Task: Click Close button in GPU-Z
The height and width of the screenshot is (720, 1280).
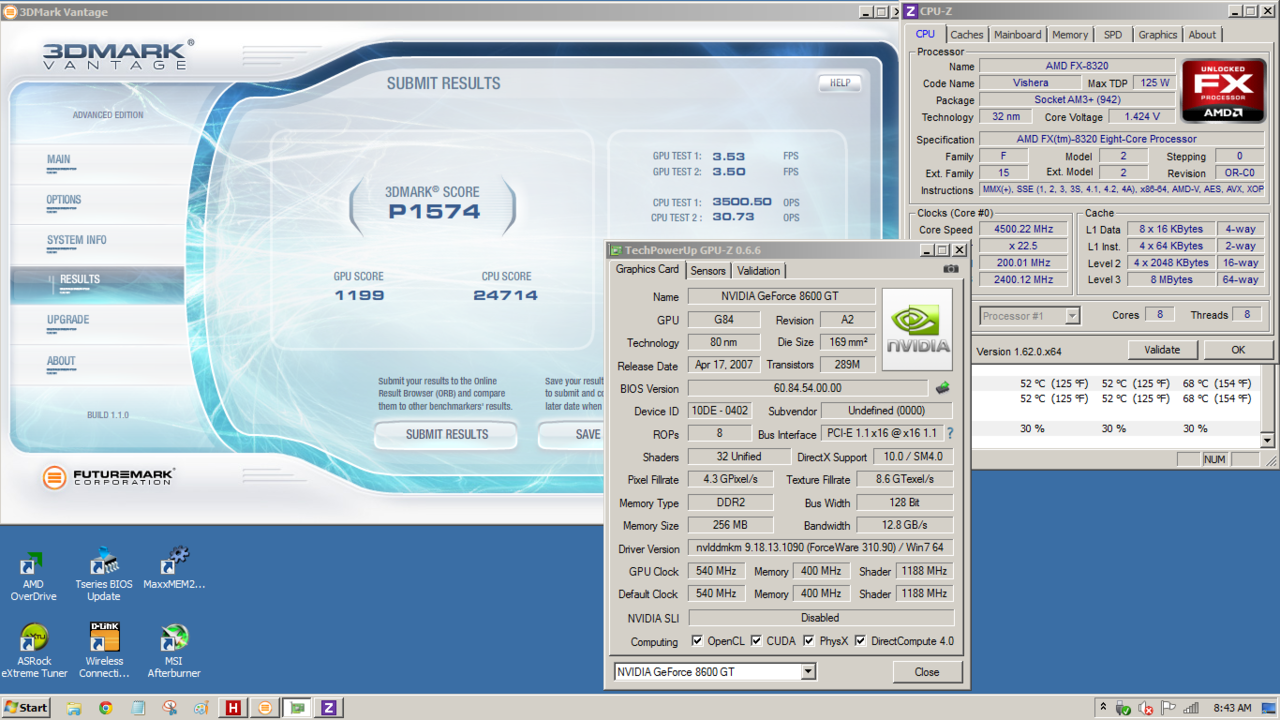Action: coord(927,672)
